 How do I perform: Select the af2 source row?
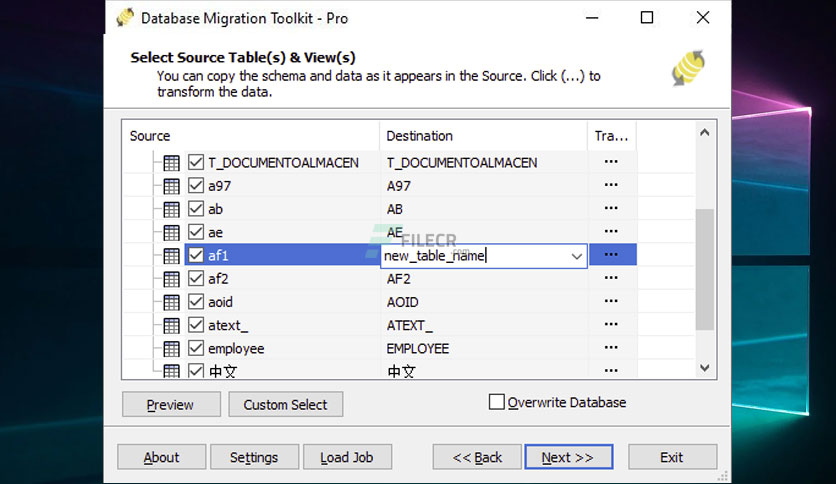tap(218, 279)
